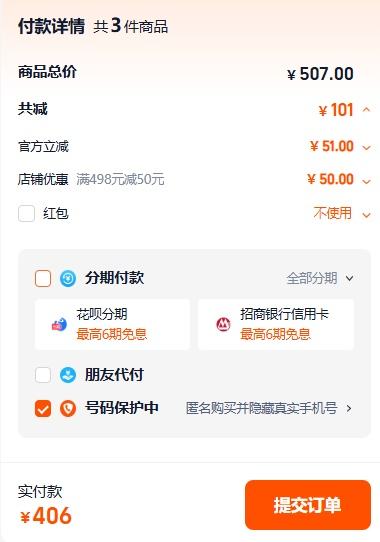Open the 匿名购买并隐藏真实手机号 link
This screenshot has height=542, width=380.
tap(269, 408)
